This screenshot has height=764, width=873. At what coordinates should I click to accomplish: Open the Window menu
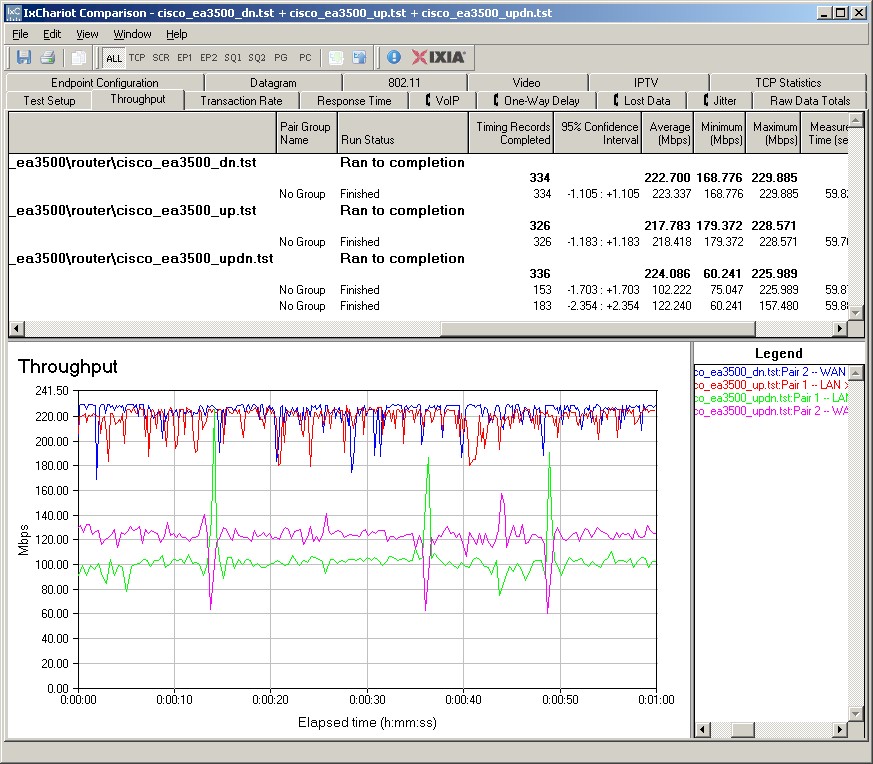click(132, 34)
